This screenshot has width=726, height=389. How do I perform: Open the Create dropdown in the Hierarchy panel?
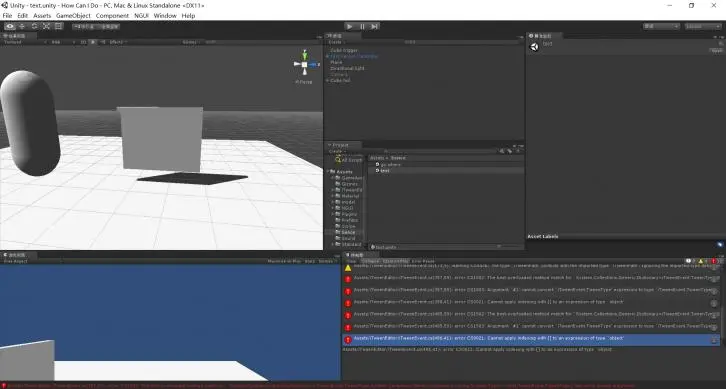[x=336, y=42]
